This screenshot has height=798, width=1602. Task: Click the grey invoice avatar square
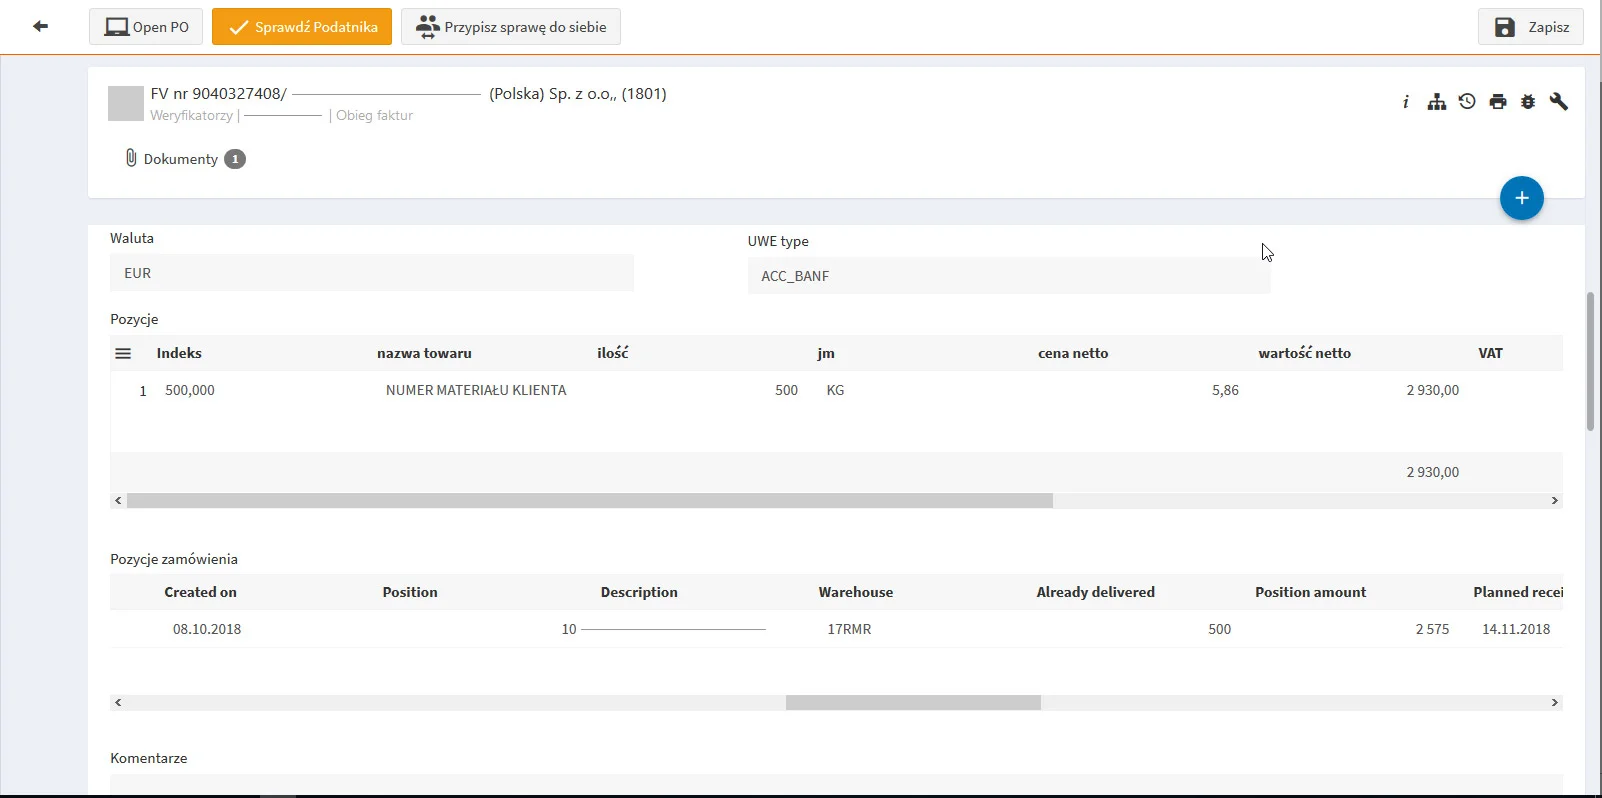tap(126, 104)
